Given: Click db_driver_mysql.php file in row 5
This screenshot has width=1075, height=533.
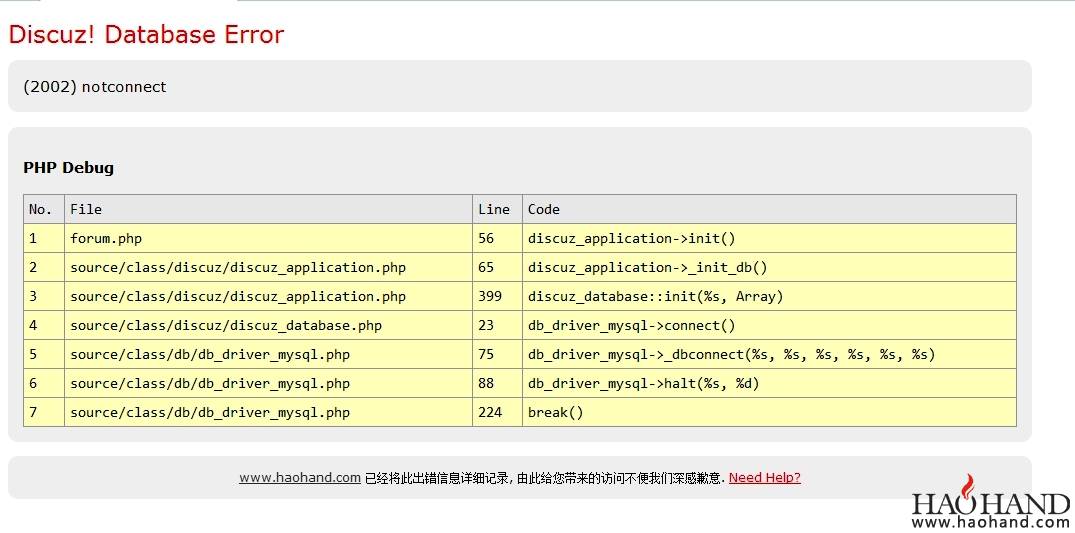Looking at the screenshot, I should (x=268, y=355).
